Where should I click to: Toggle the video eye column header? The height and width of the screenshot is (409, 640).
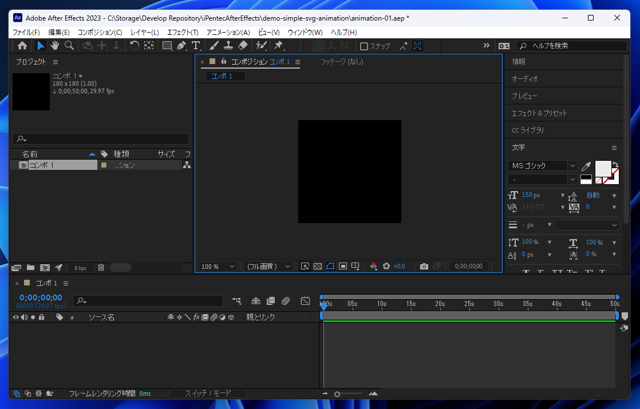coord(16,317)
